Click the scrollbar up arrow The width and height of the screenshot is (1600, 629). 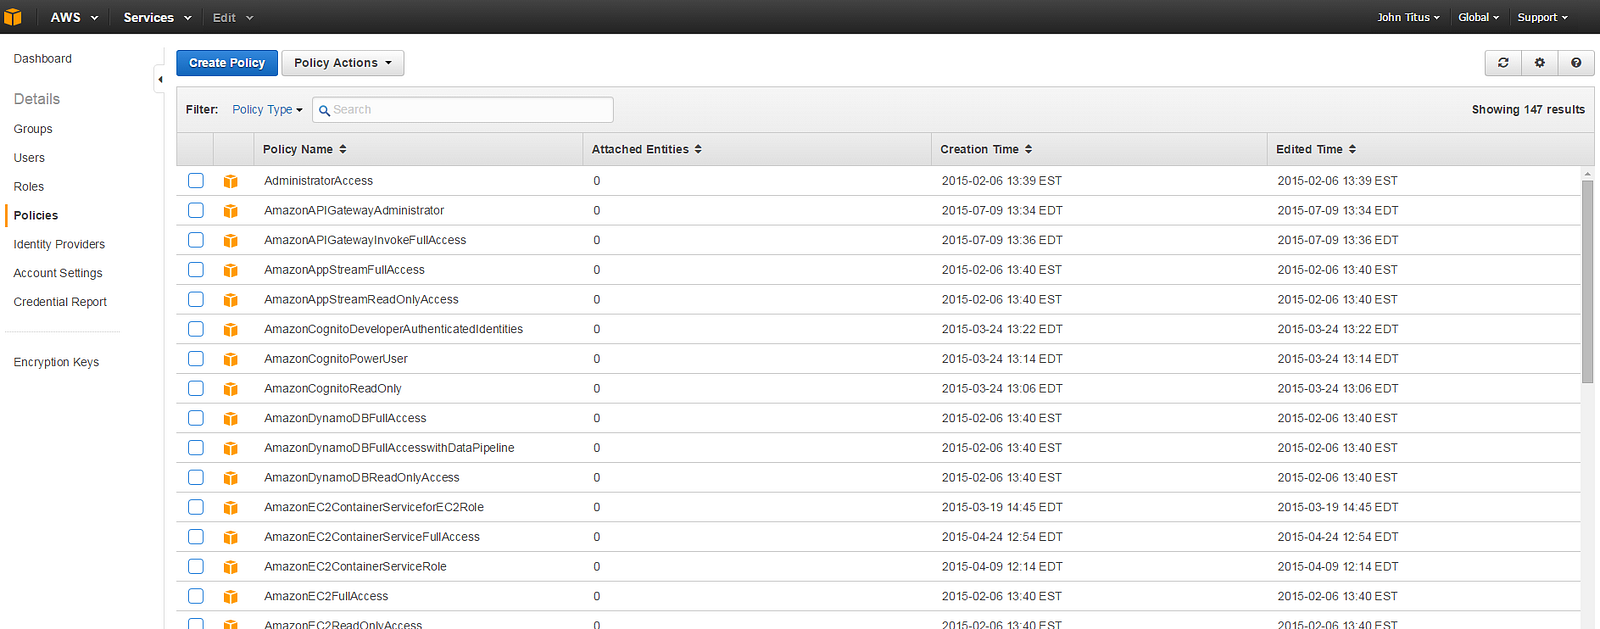1587,174
